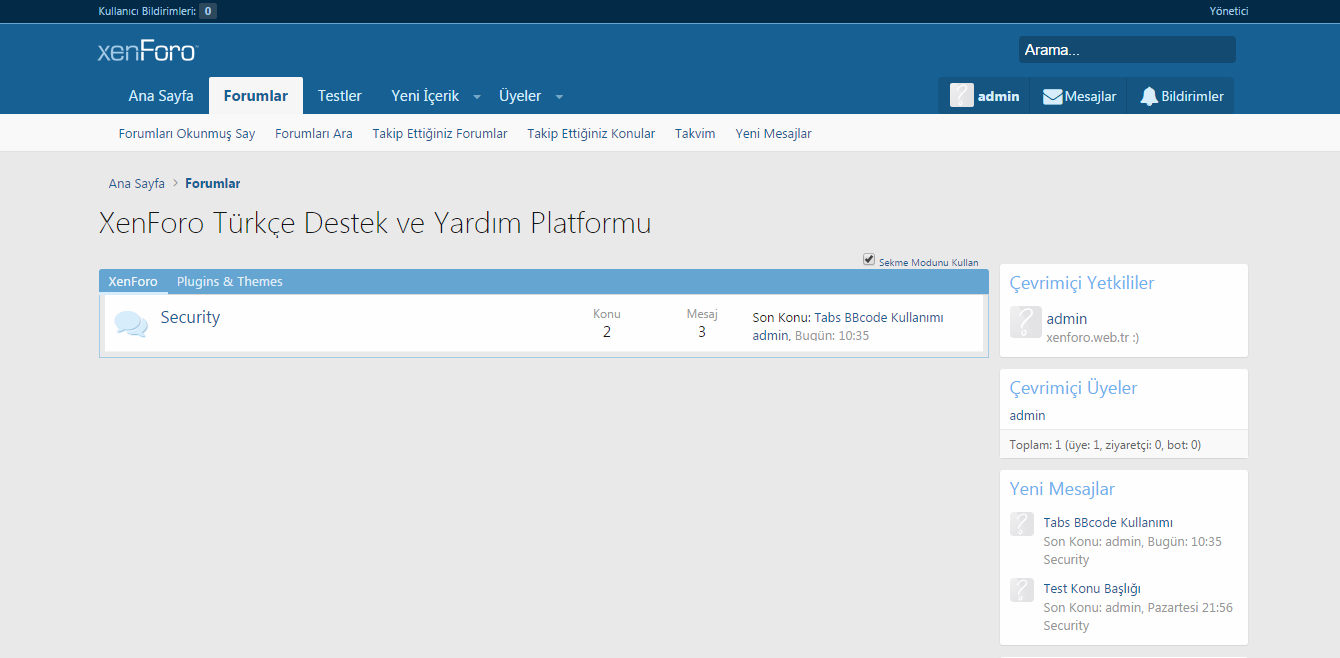The image size is (1340, 658).
Task: Click the Mesaj count 3
Action: pyautogui.click(x=702, y=332)
